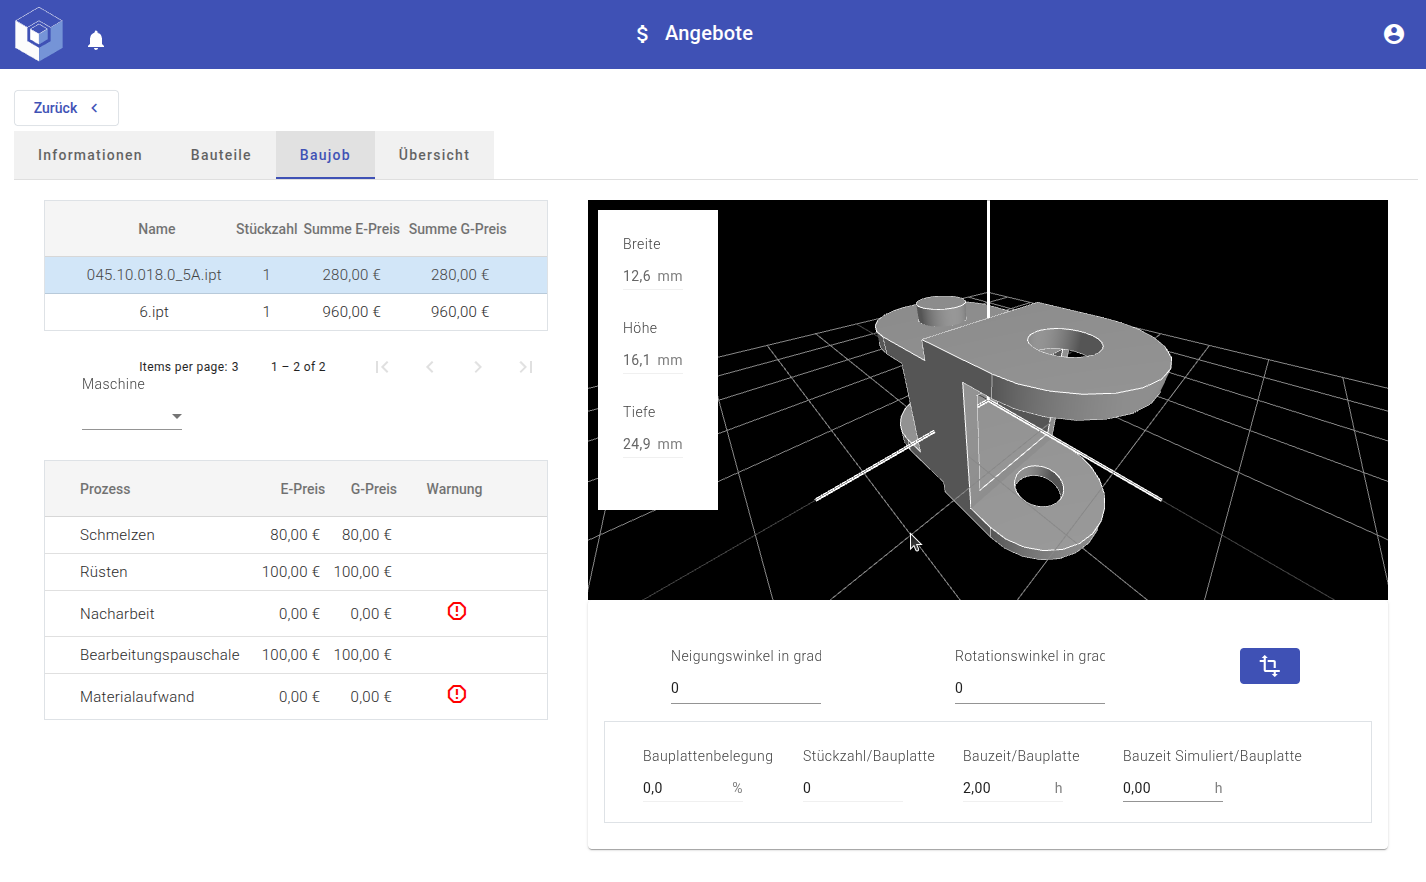Screen dimensions: 1426x882
Task: Open the notifications bell
Action: 96,40
